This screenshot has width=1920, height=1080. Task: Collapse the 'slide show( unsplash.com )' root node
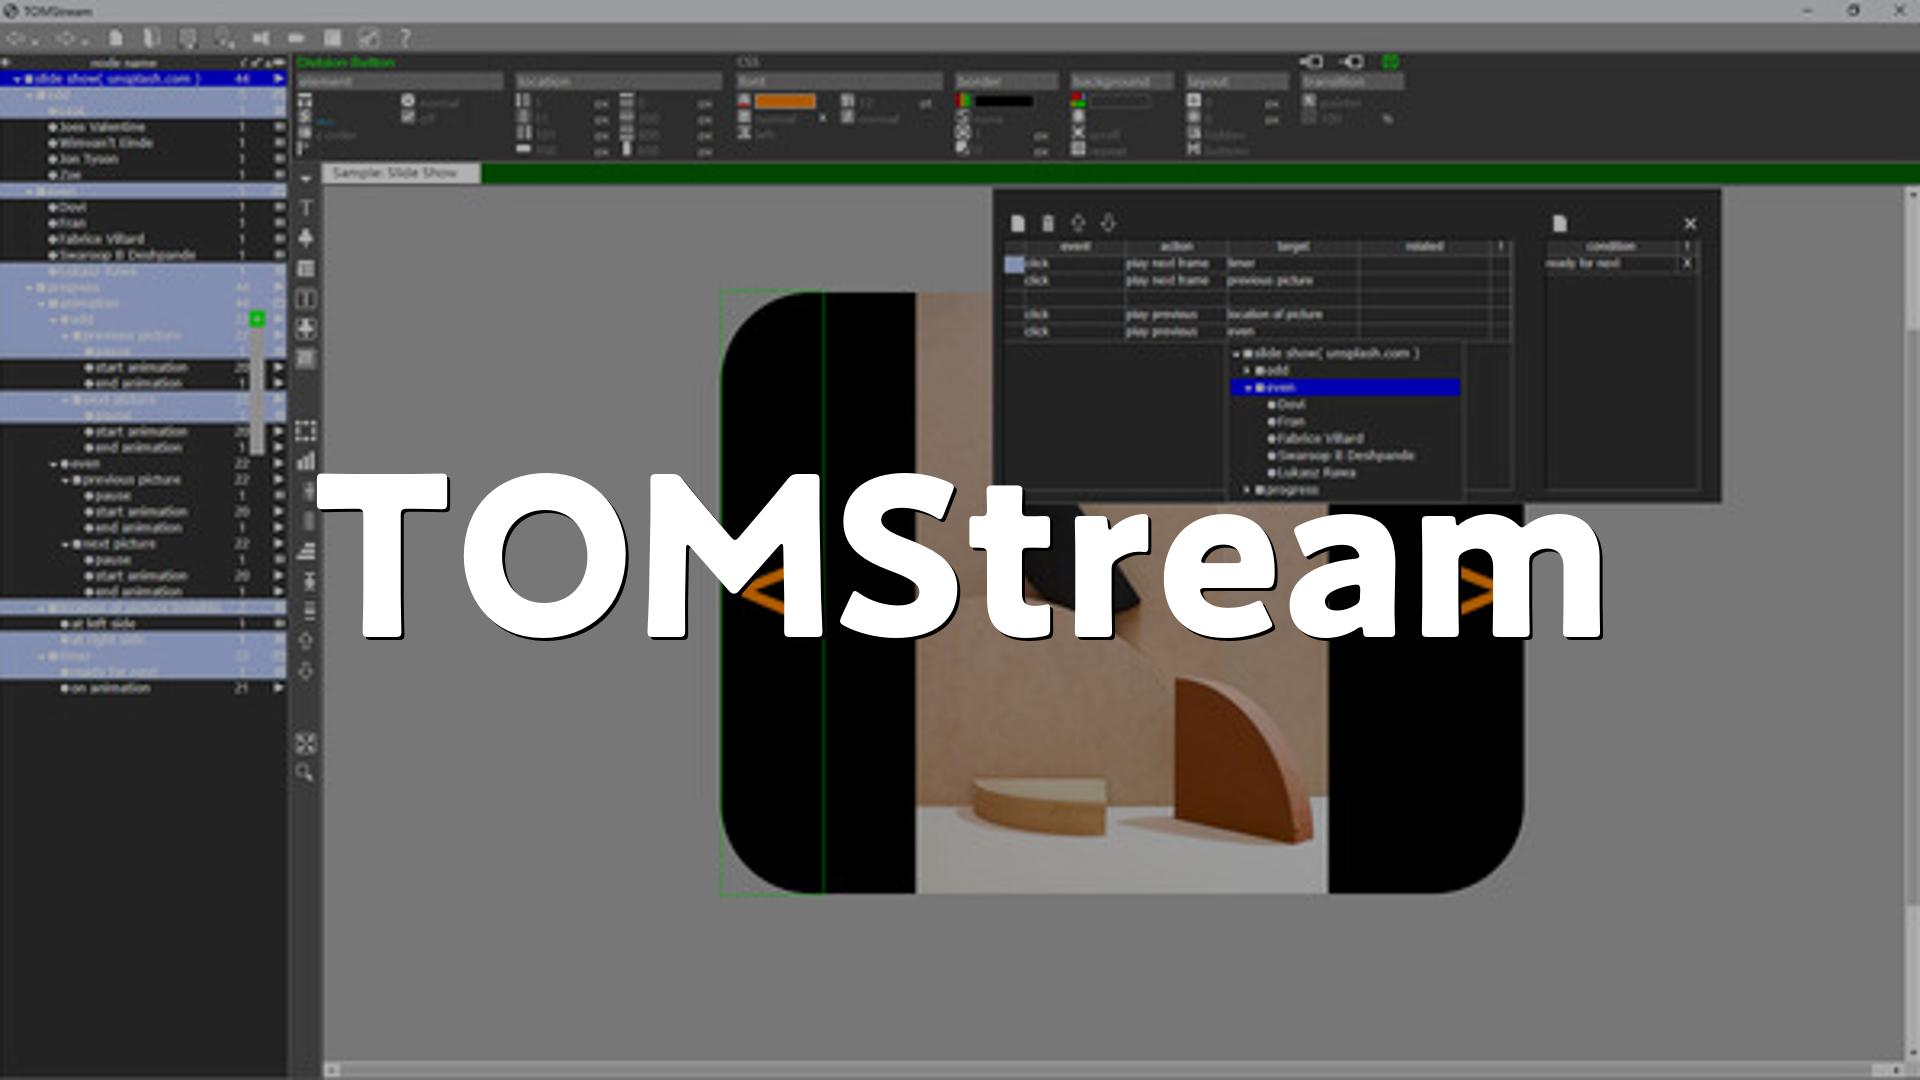[17, 78]
